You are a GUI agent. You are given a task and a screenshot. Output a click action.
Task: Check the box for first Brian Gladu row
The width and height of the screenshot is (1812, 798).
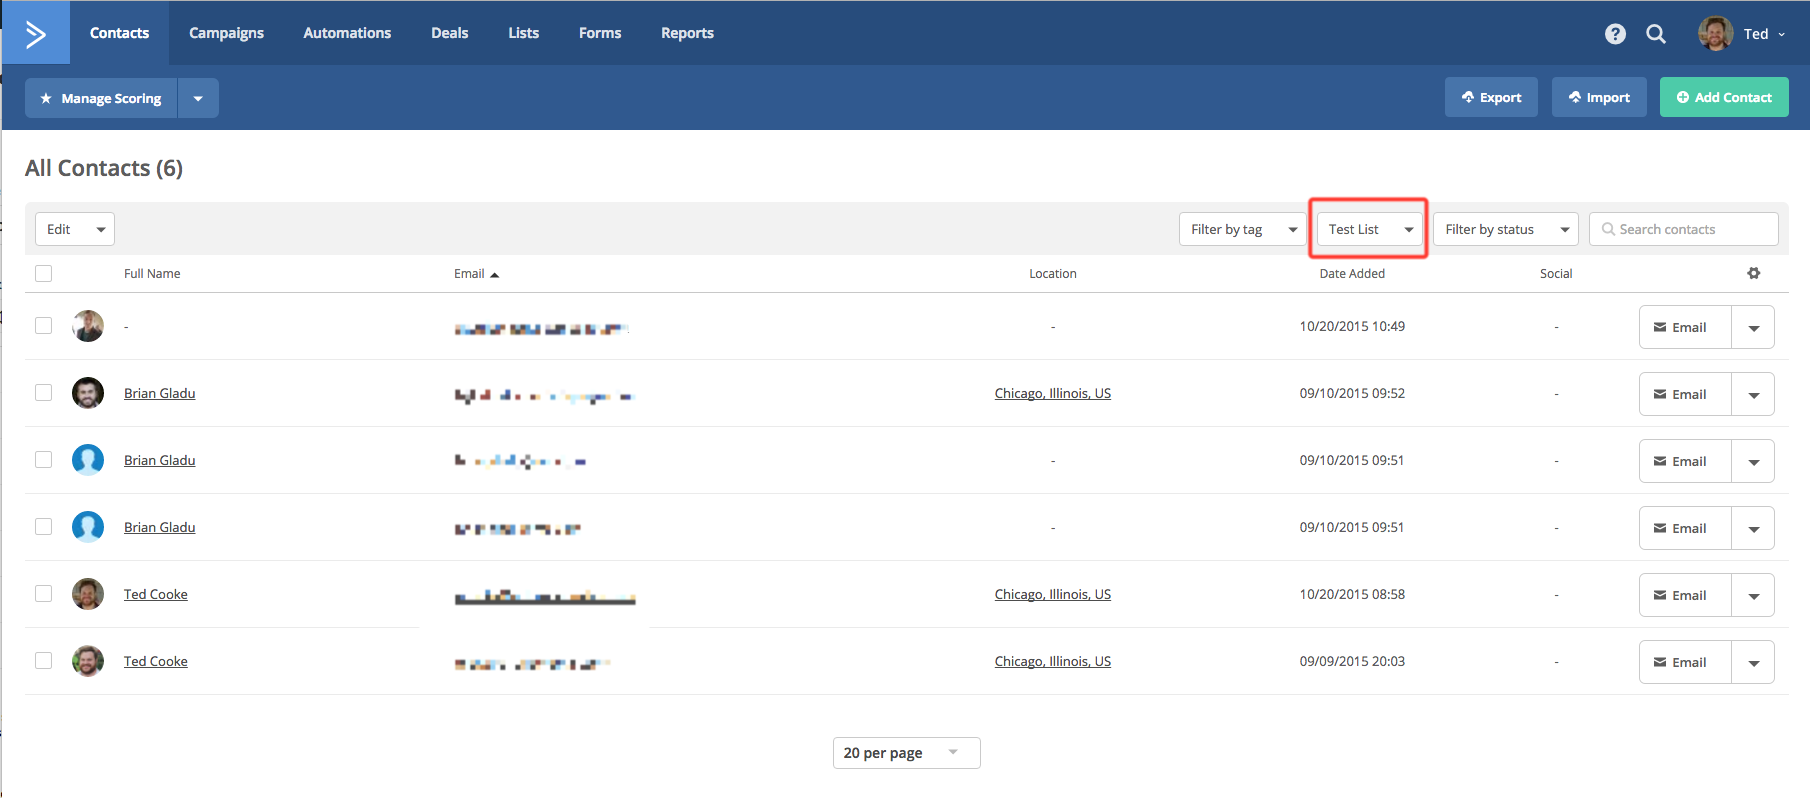[x=43, y=393]
